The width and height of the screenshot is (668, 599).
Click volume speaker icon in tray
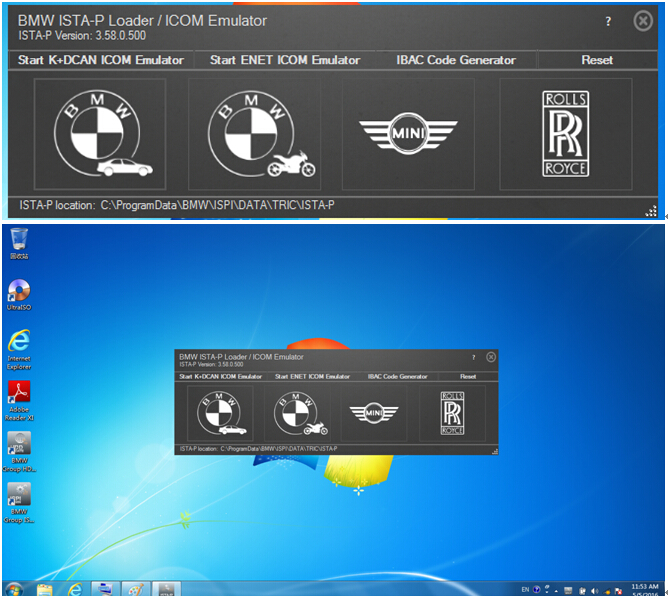coord(595,591)
